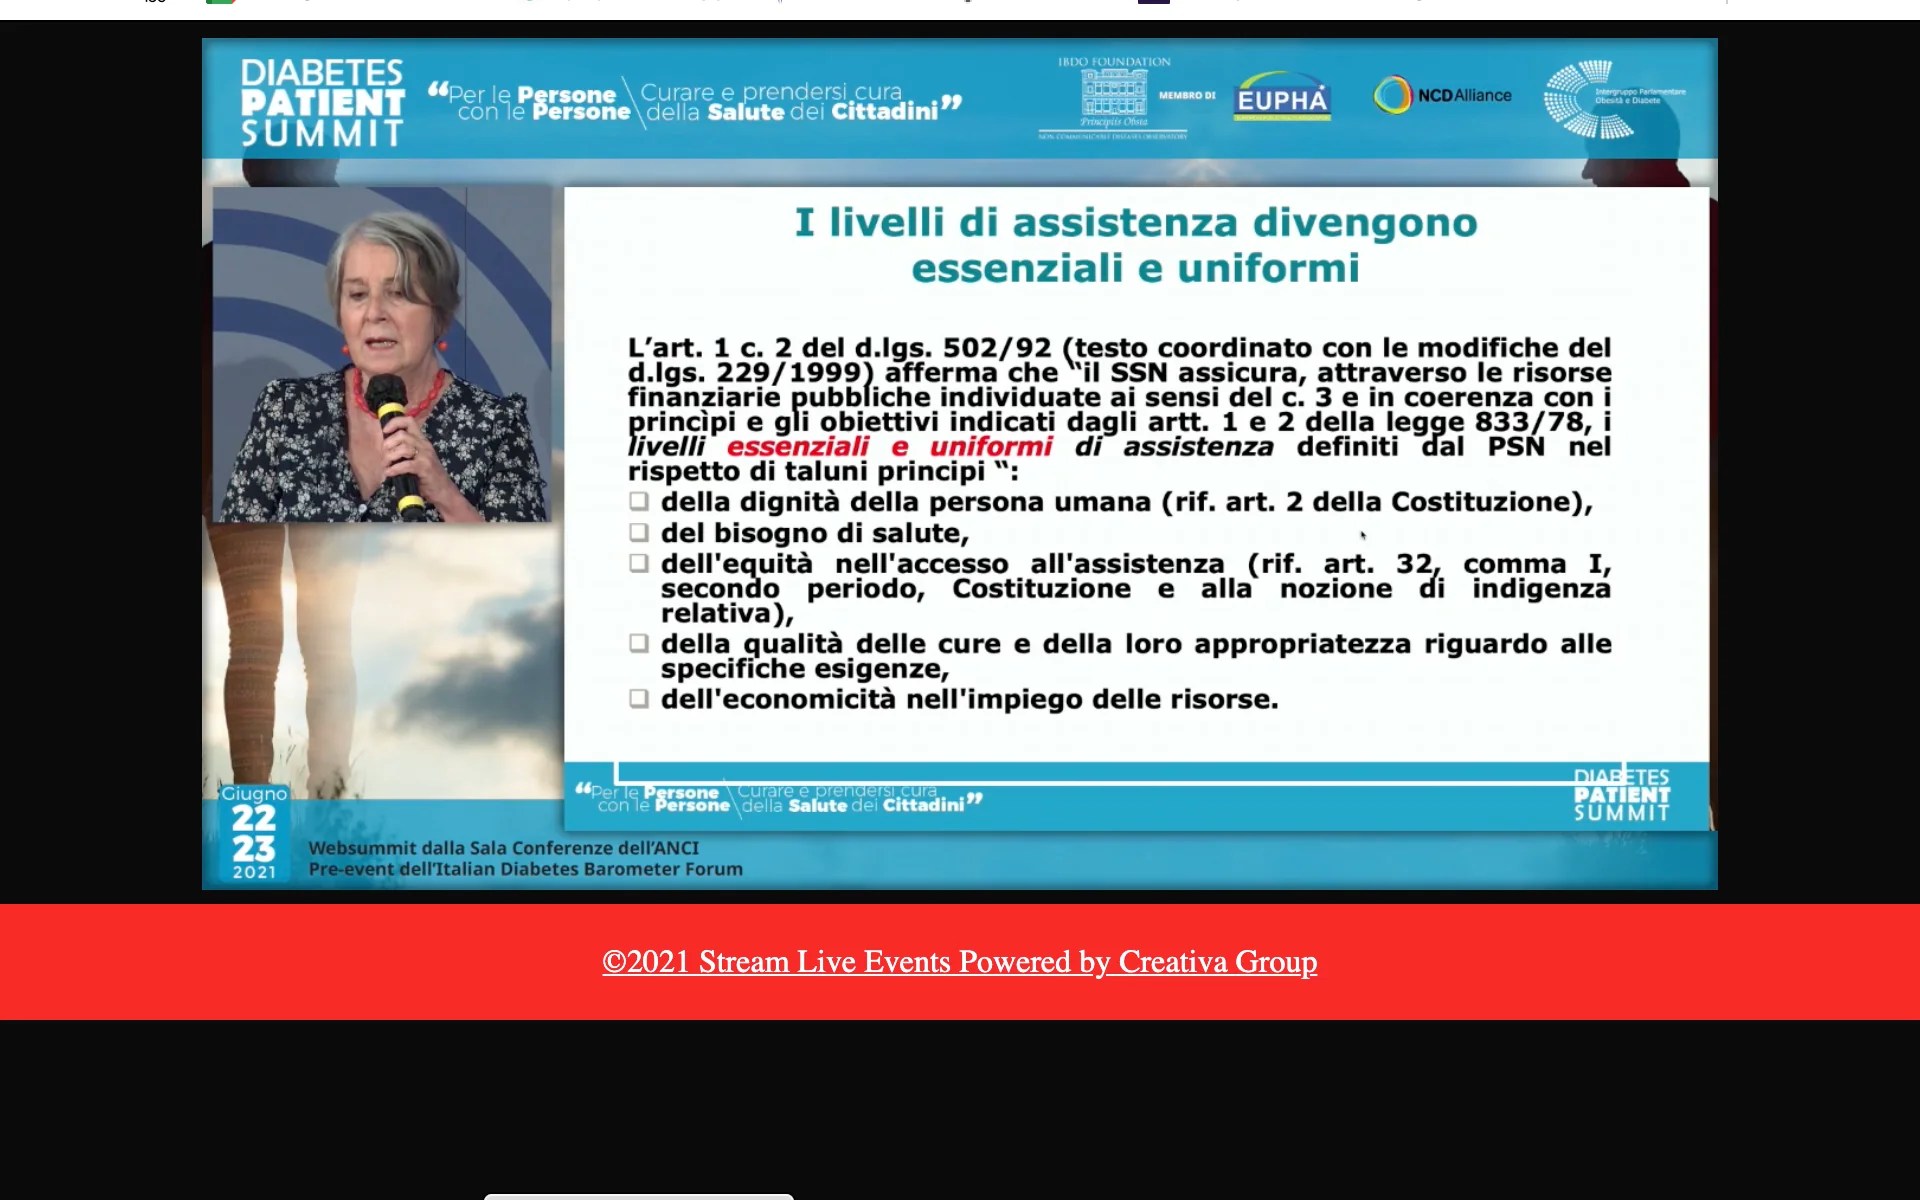Open the Stream Live Events Creativa Group link
Viewport: 1920px width, 1200px height.
[959, 961]
